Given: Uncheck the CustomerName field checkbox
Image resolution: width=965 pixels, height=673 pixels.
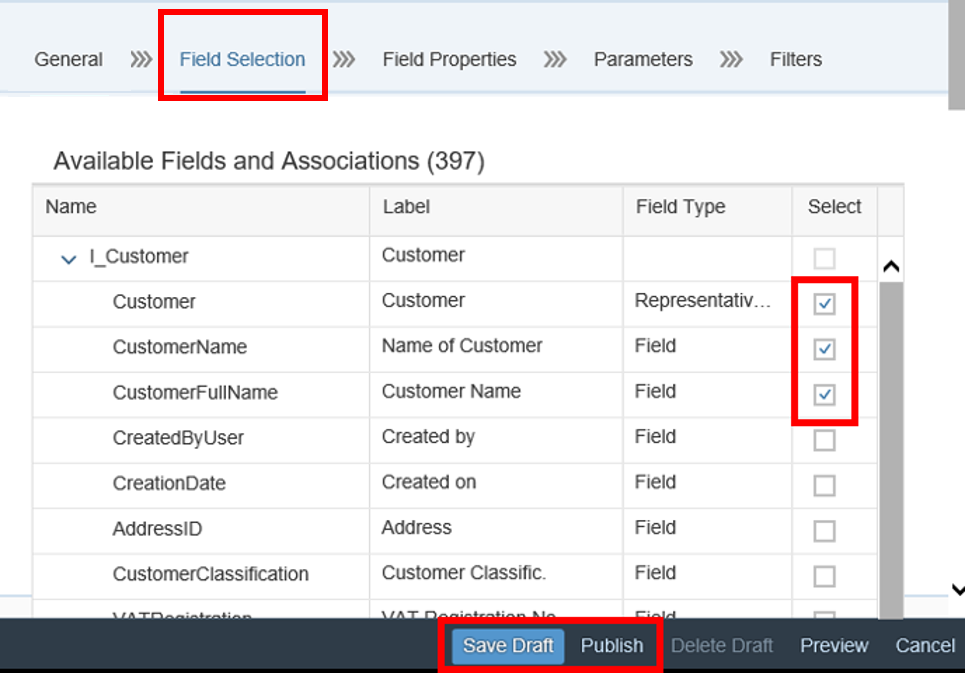Looking at the screenshot, I should click(824, 349).
